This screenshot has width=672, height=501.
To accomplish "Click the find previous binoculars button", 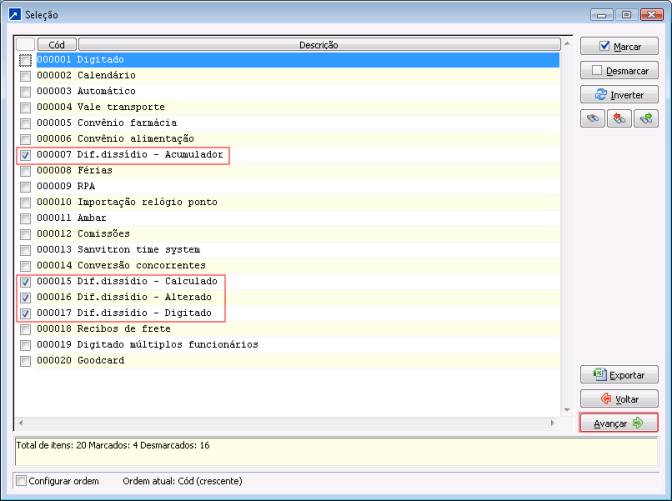I will point(619,119).
